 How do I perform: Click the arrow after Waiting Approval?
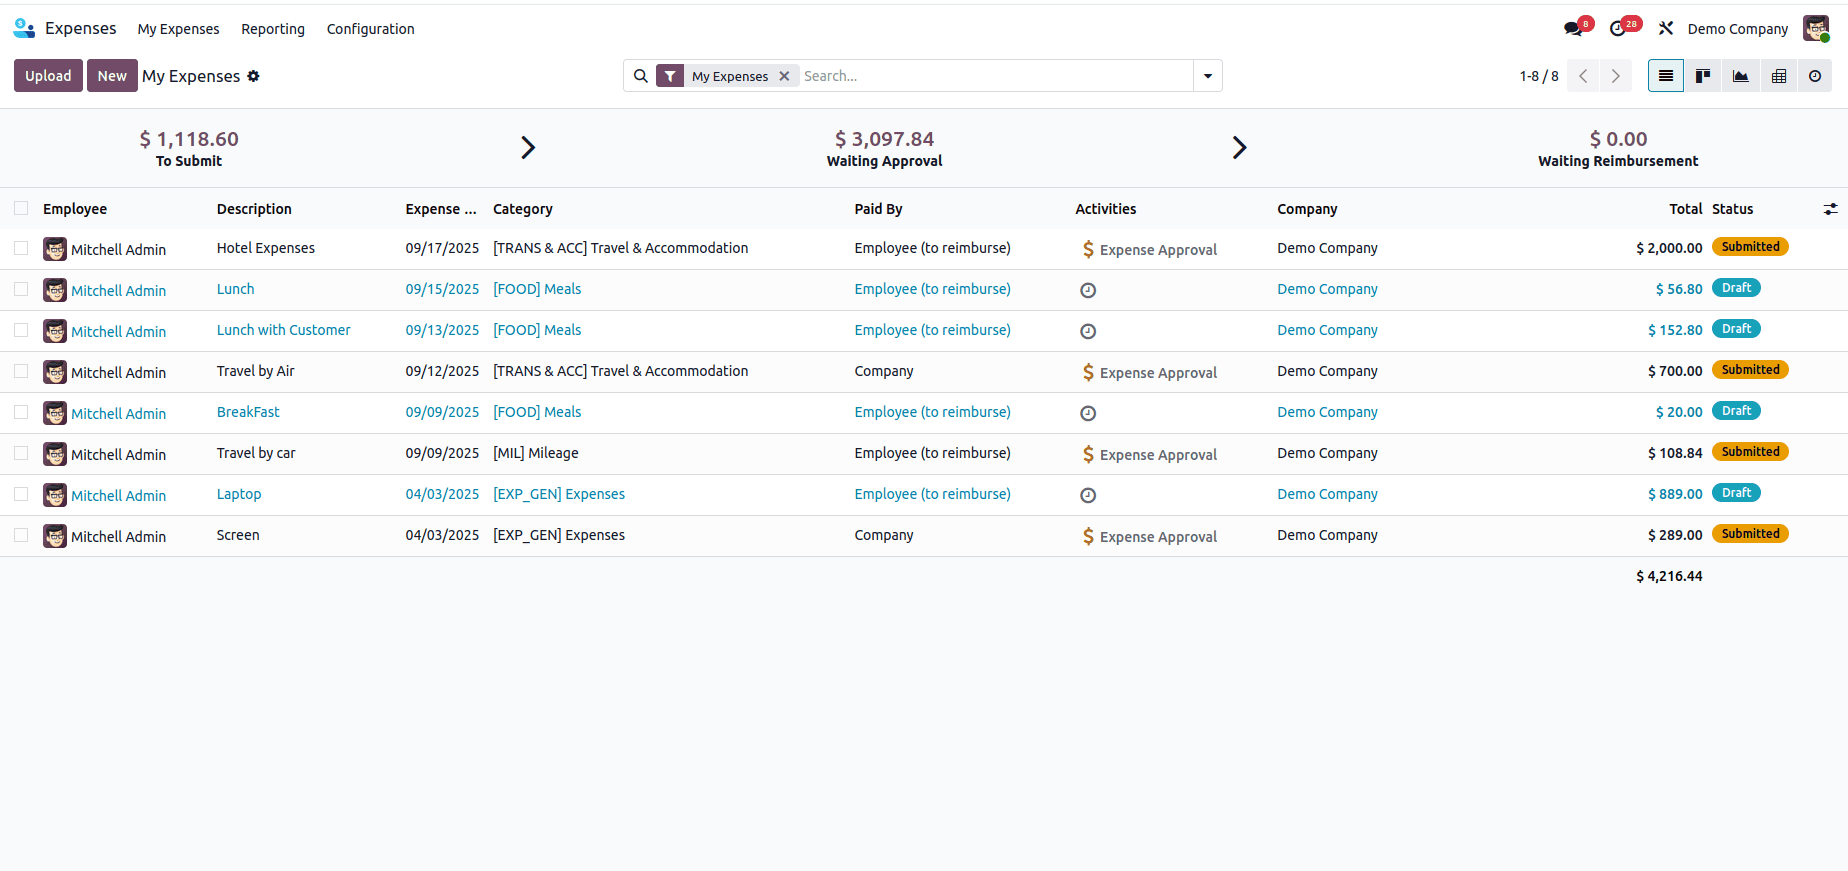point(1239,148)
